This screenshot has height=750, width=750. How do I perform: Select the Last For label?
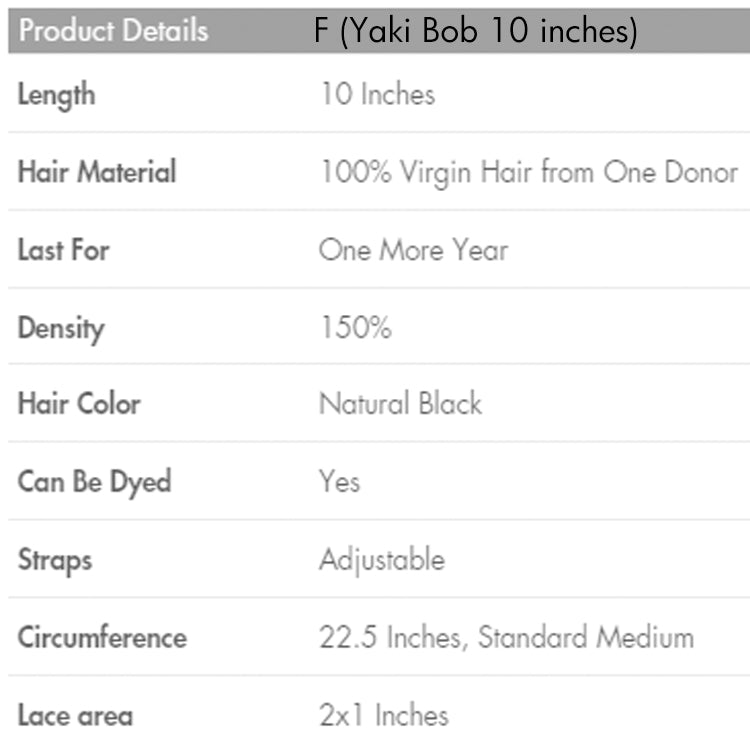62,249
